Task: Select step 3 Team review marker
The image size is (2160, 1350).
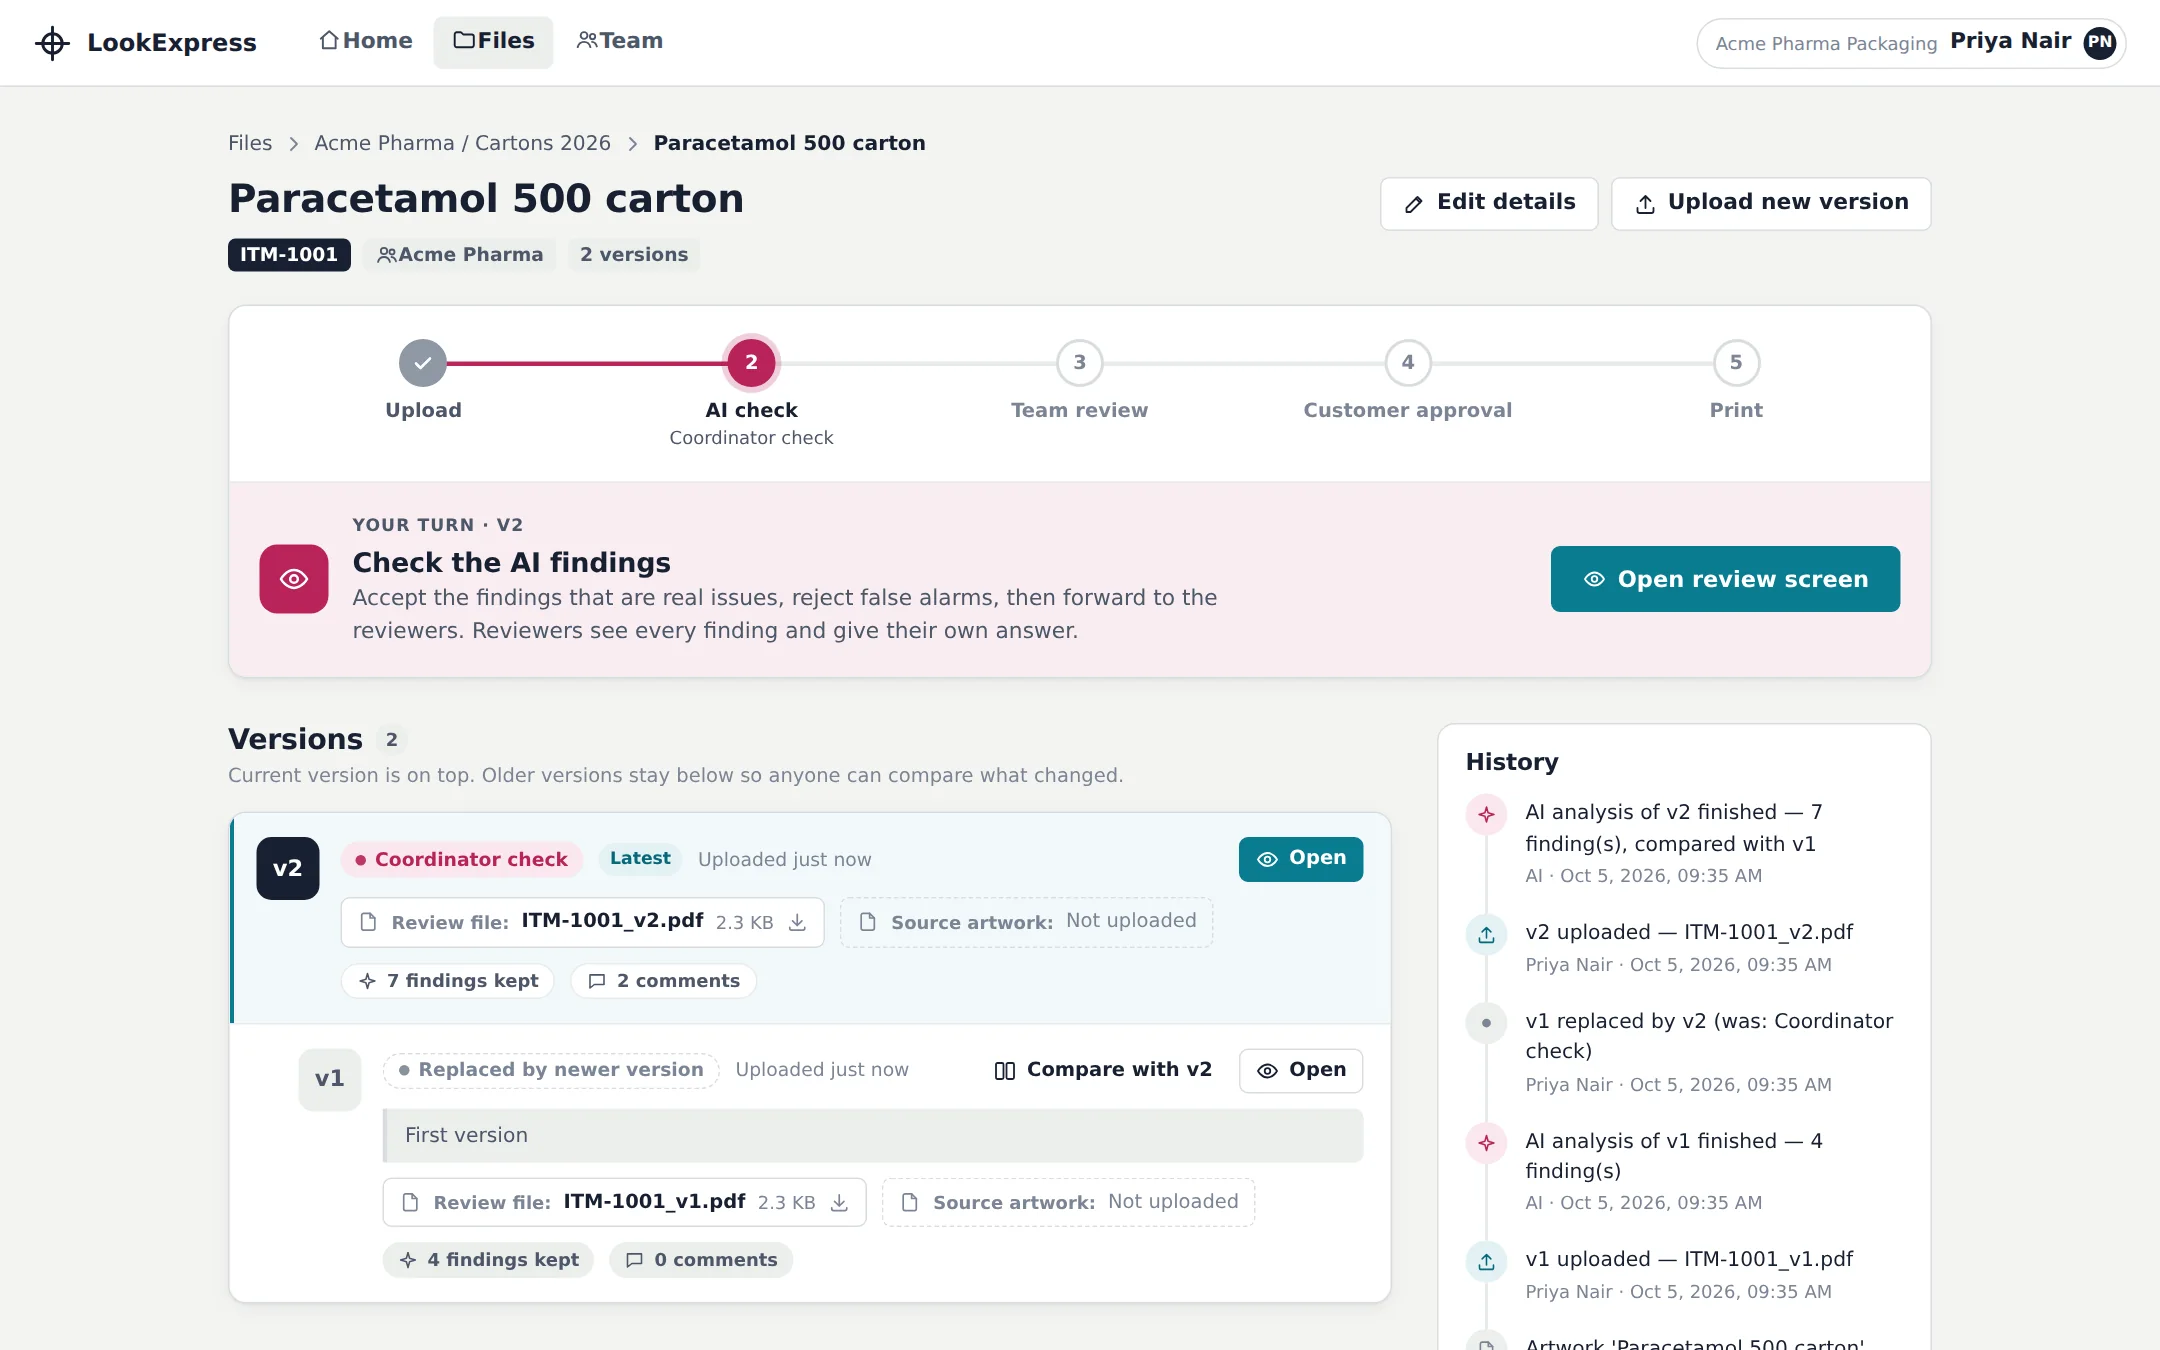Action: pos(1080,363)
